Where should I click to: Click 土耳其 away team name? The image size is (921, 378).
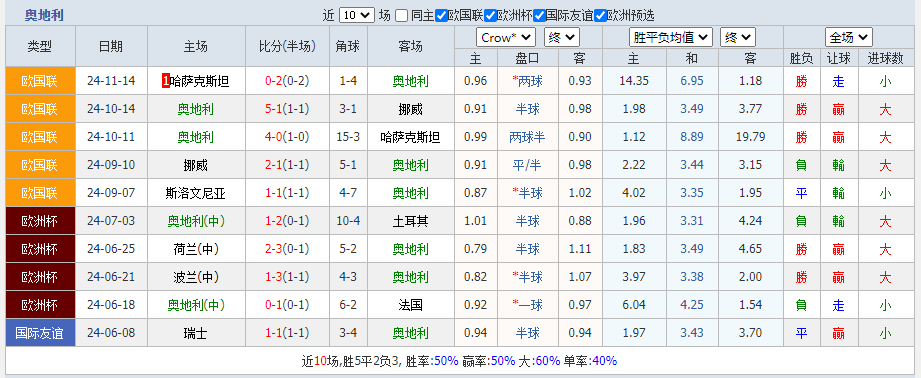point(411,221)
